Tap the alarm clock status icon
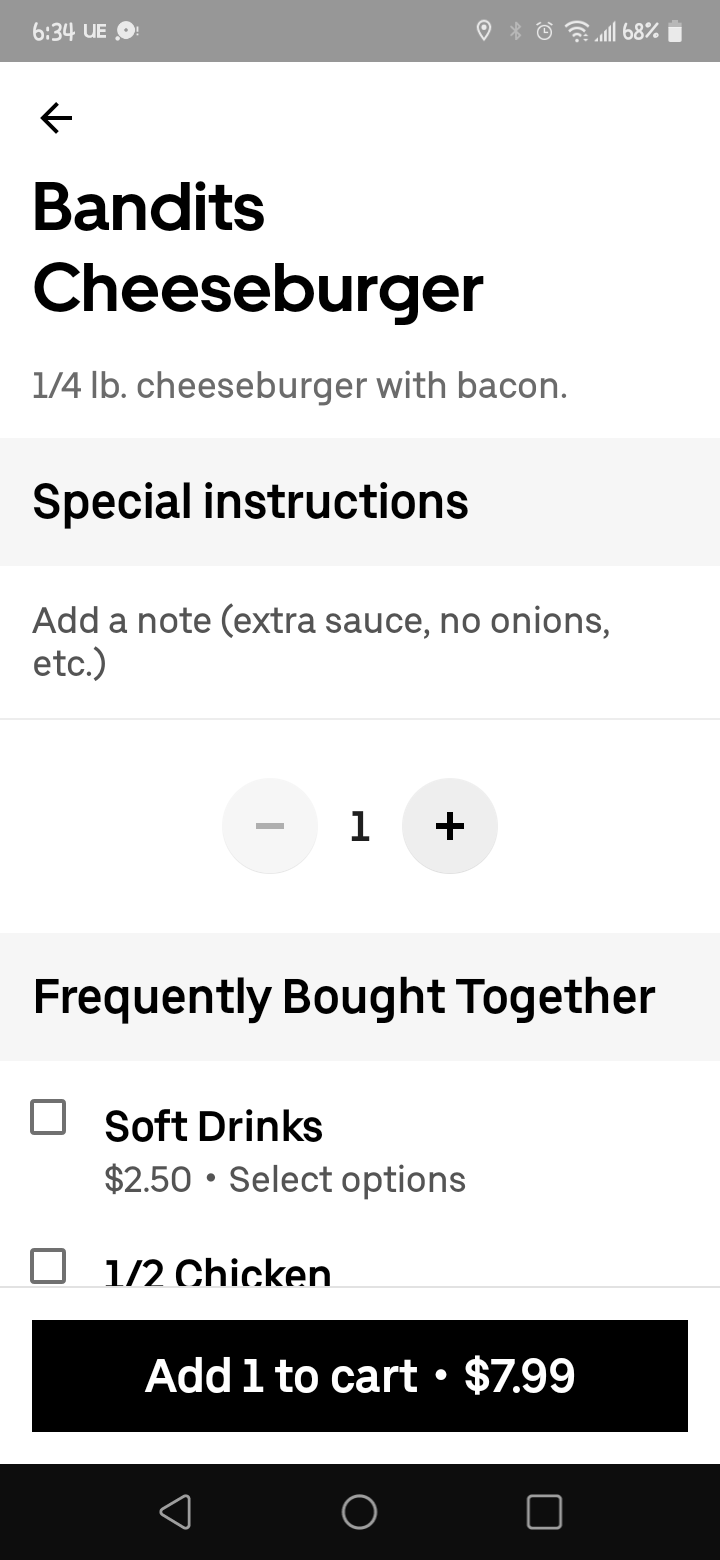 click(x=545, y=32)
